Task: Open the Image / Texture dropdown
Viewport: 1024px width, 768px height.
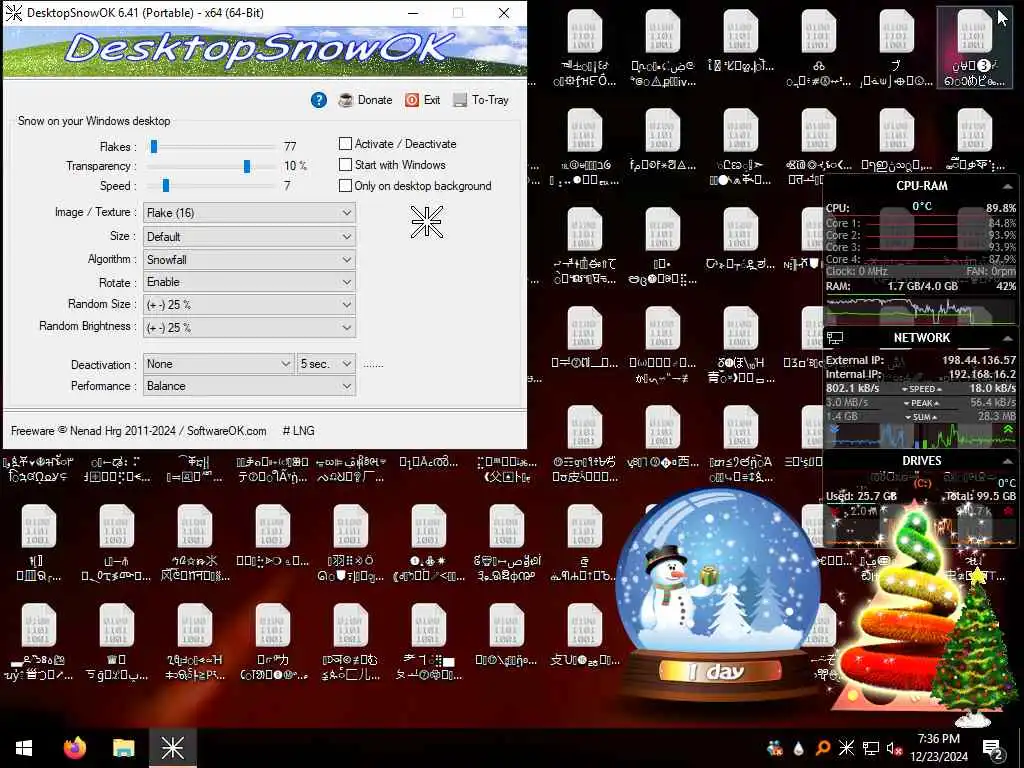Action: 249,213
